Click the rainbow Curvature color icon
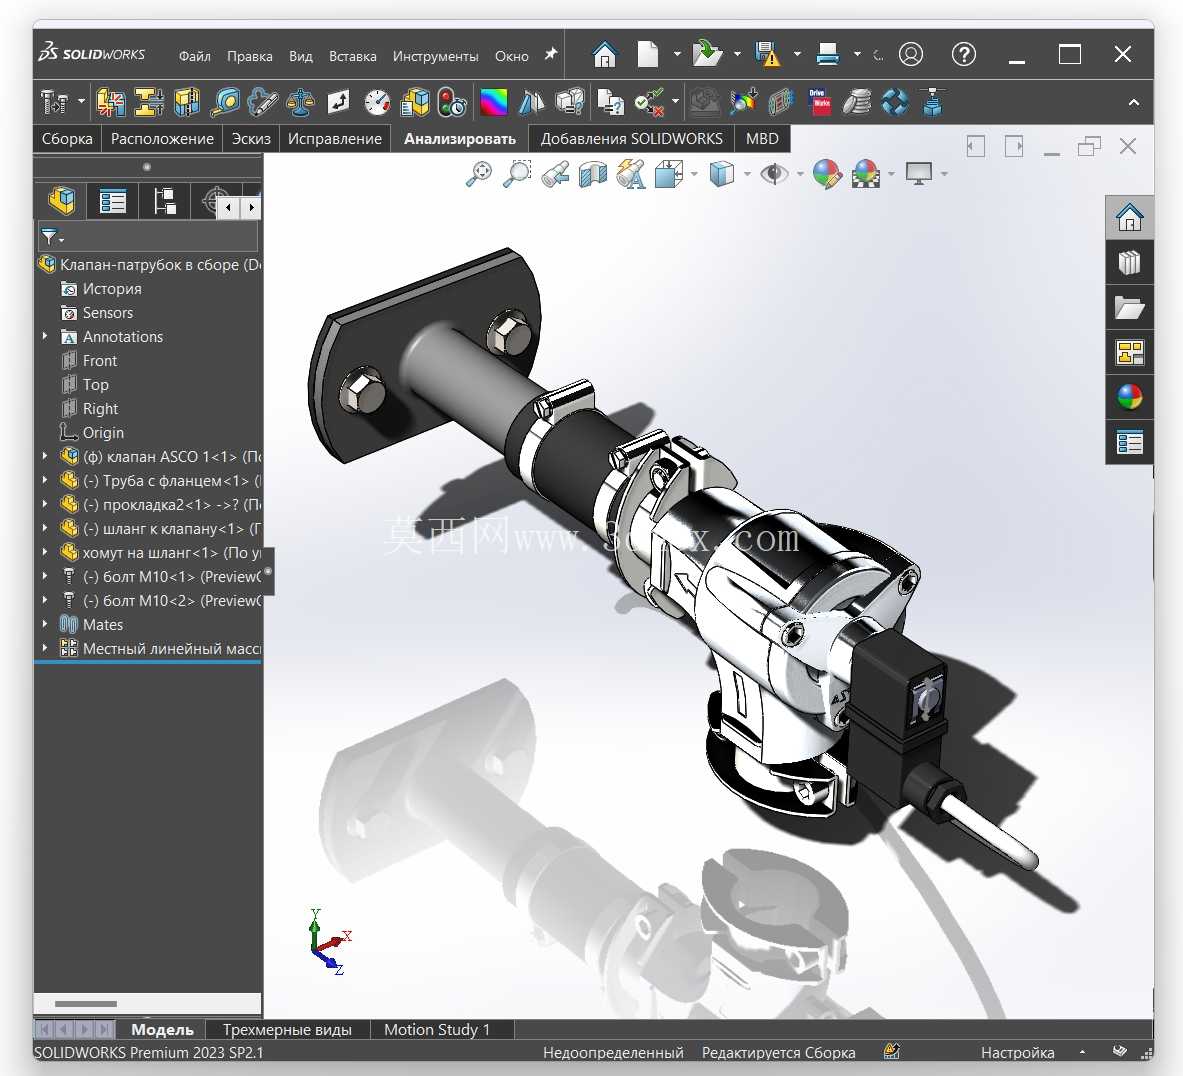 (x=493, y=102)
